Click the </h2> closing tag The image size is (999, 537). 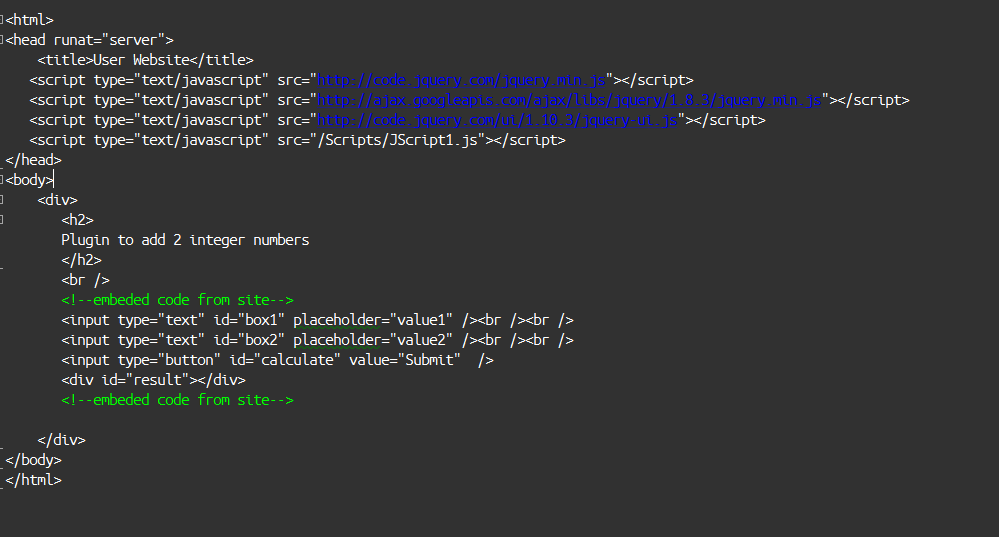[81, 260]
